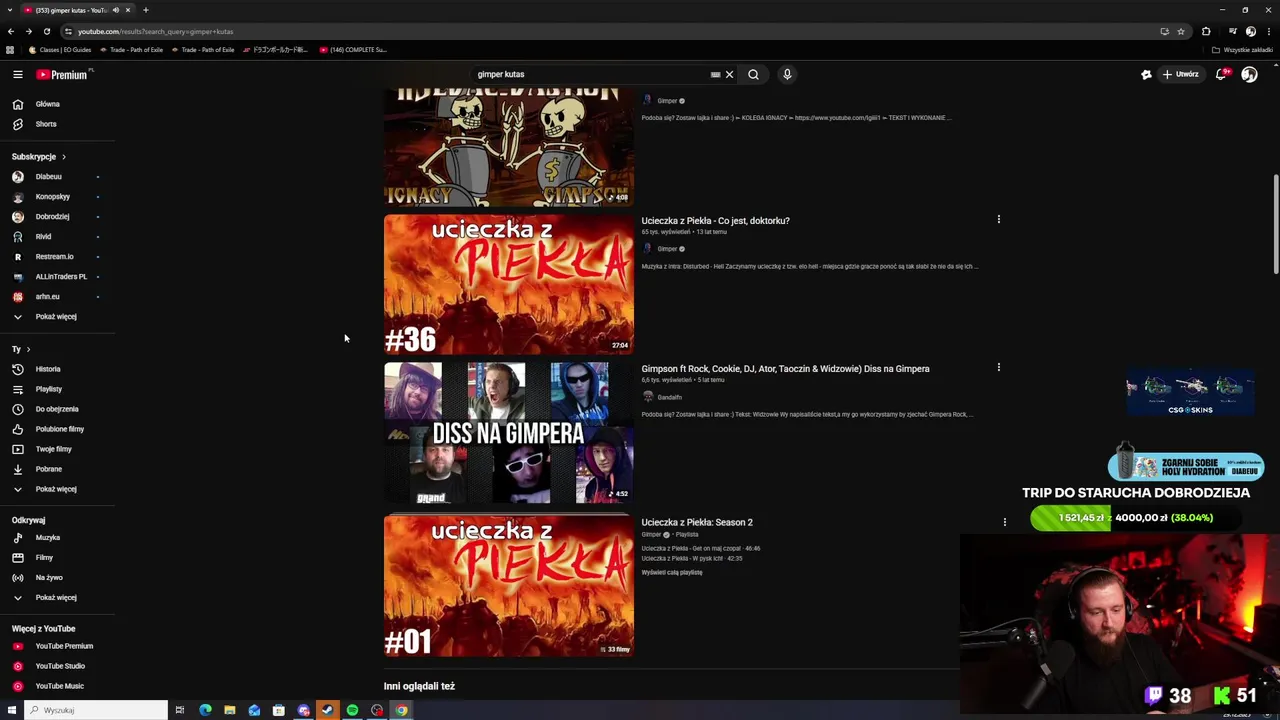Open YouTube account avatar menu
The height and width of the screenshot is (720, 1280).
(x=1249, y=74)
